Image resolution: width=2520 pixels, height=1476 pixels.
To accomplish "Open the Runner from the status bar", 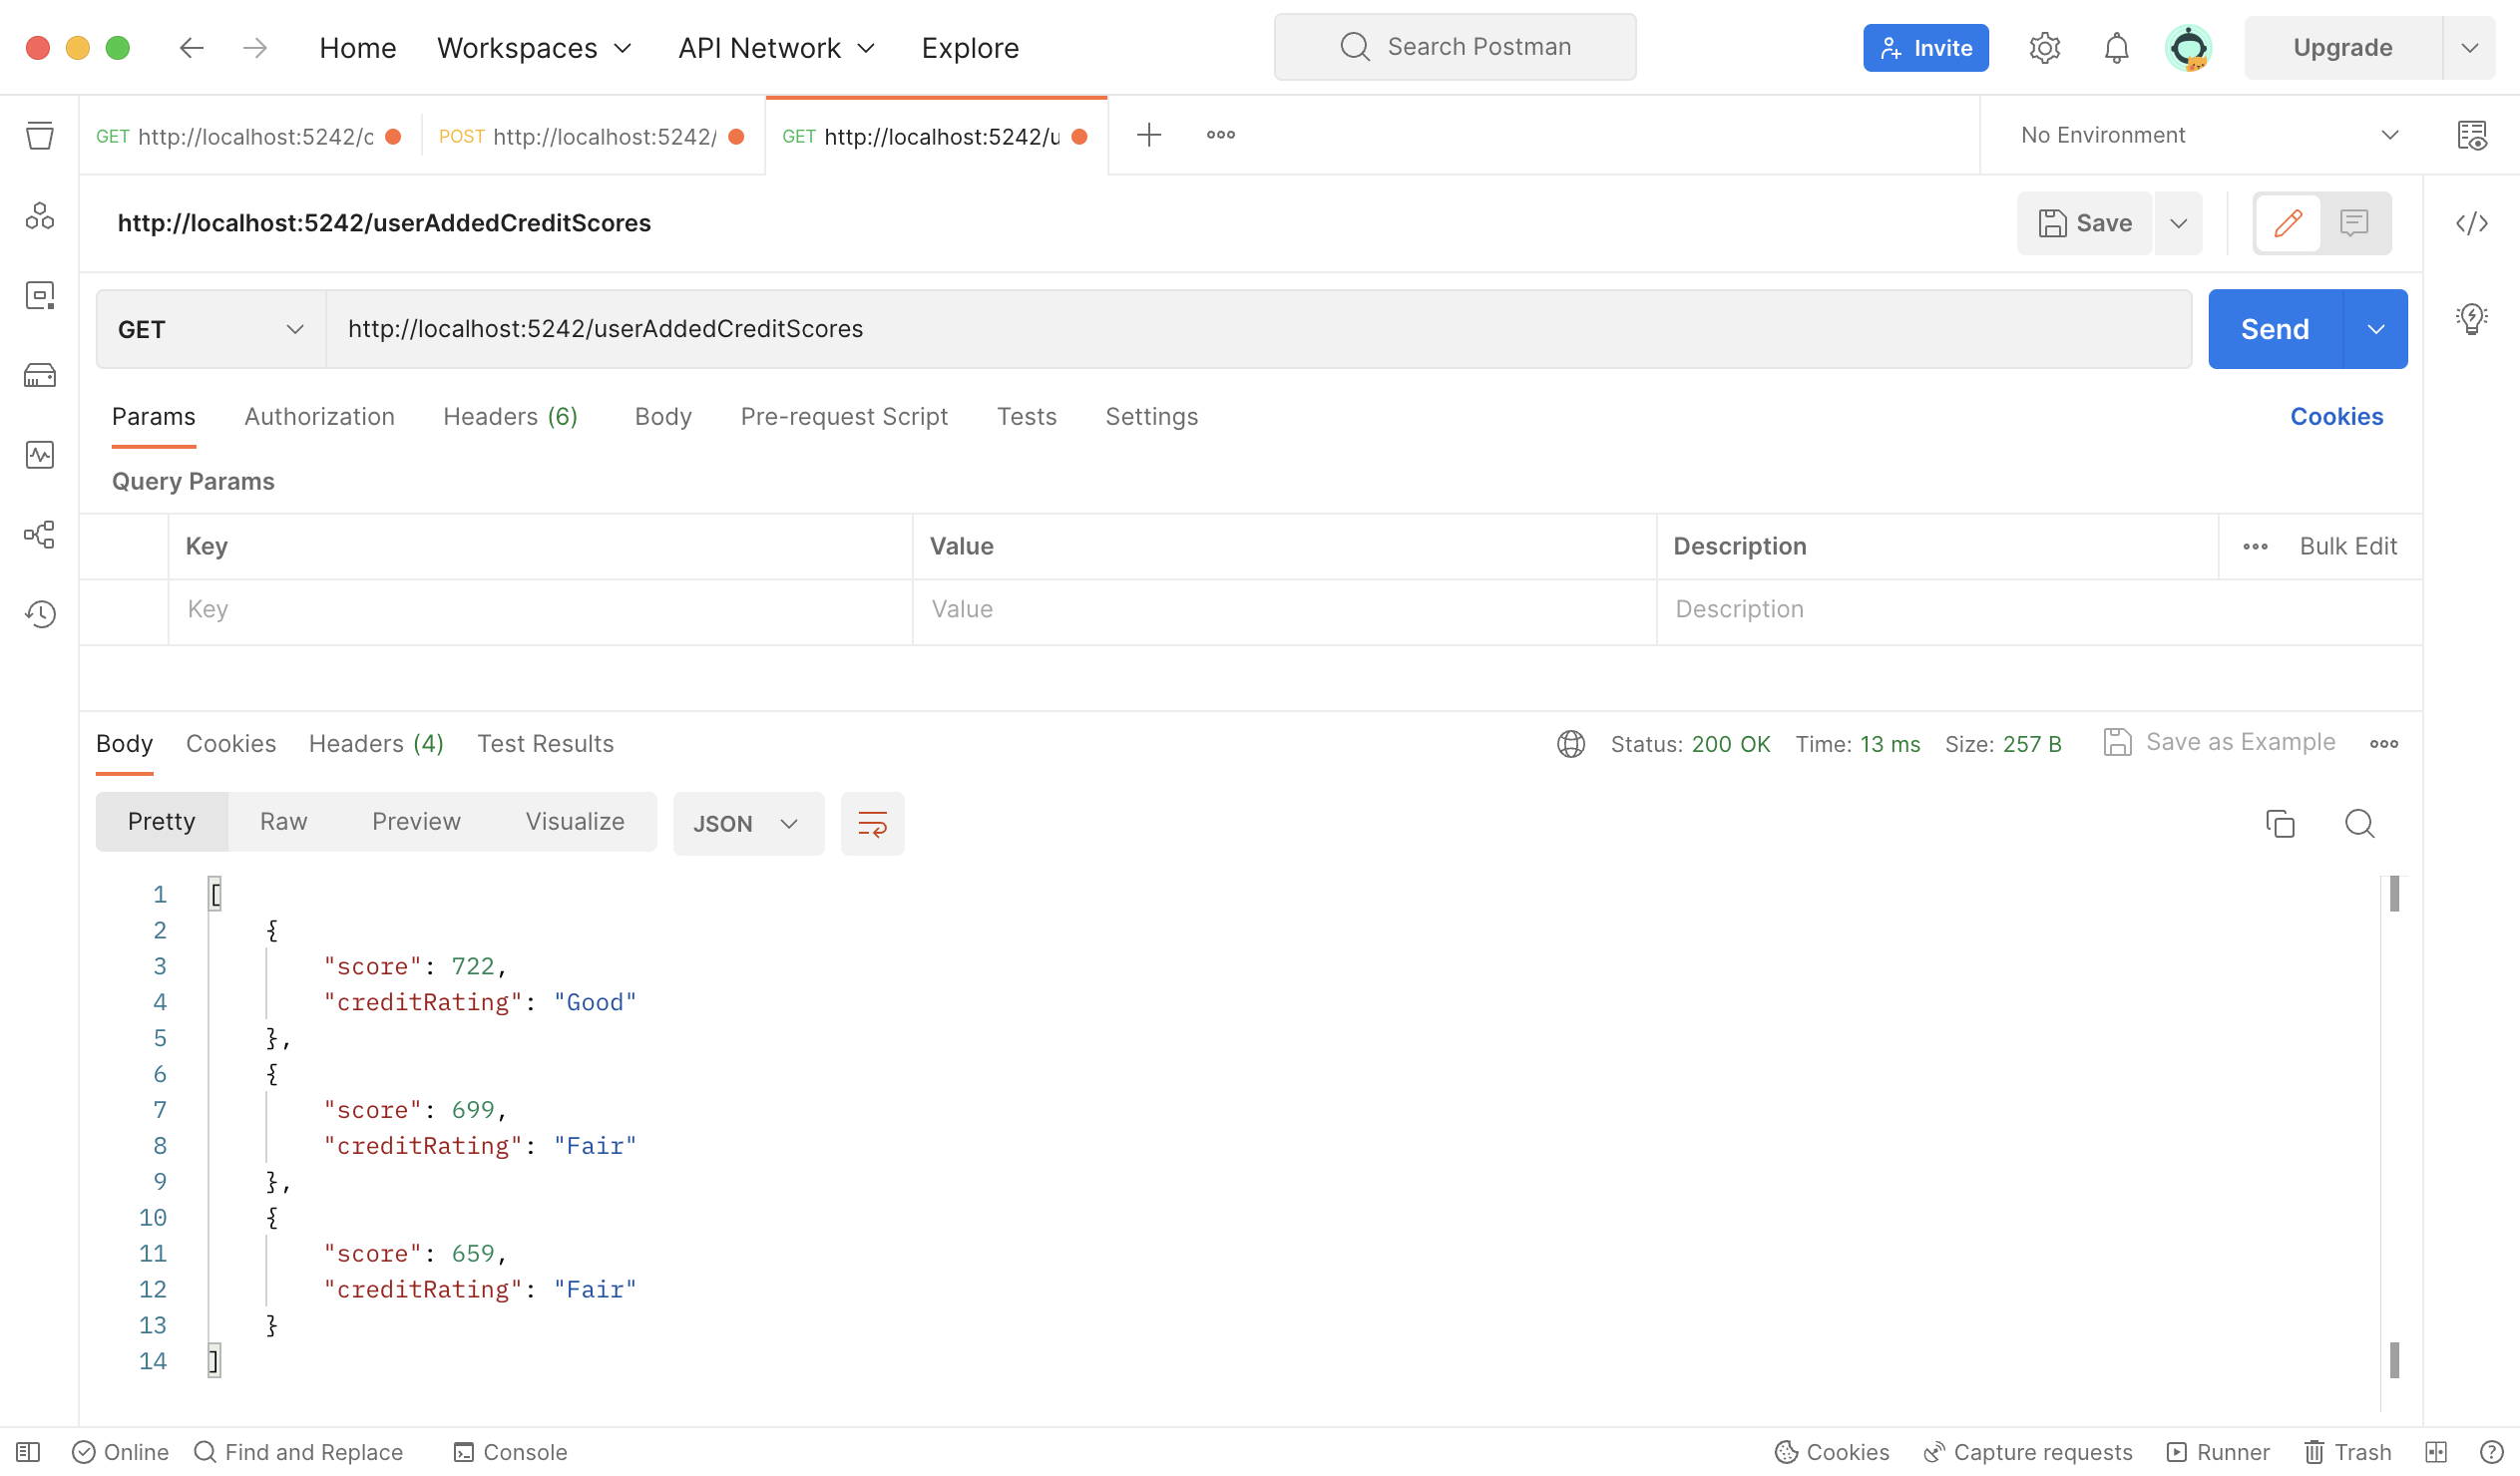I will 2218,1452.
